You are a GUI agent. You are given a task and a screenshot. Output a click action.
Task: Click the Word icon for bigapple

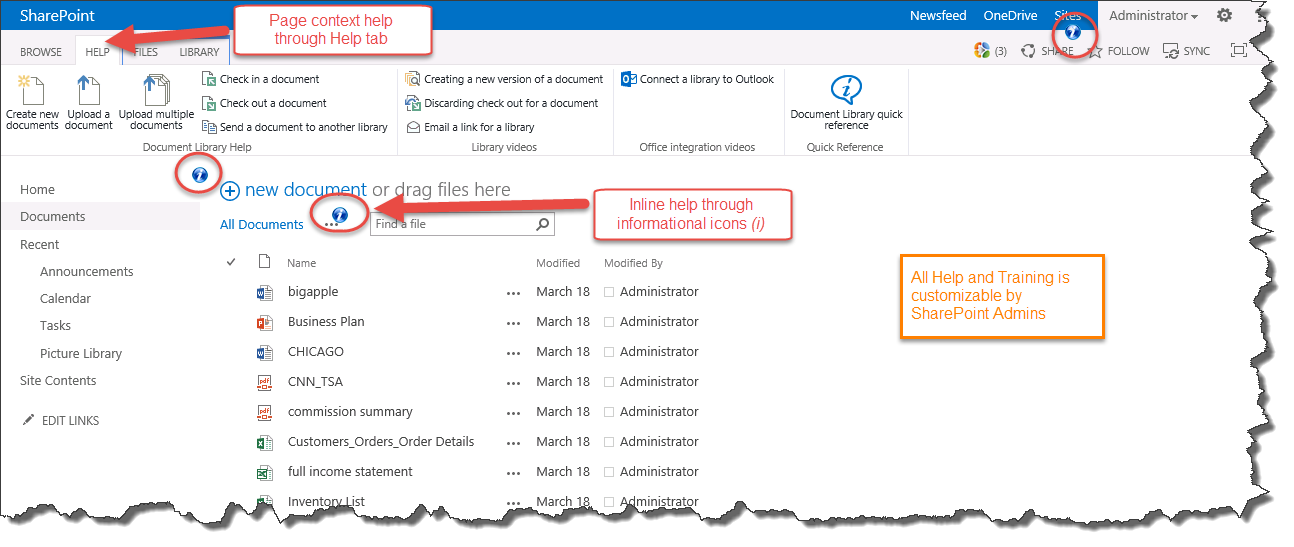tap(265, 292)
